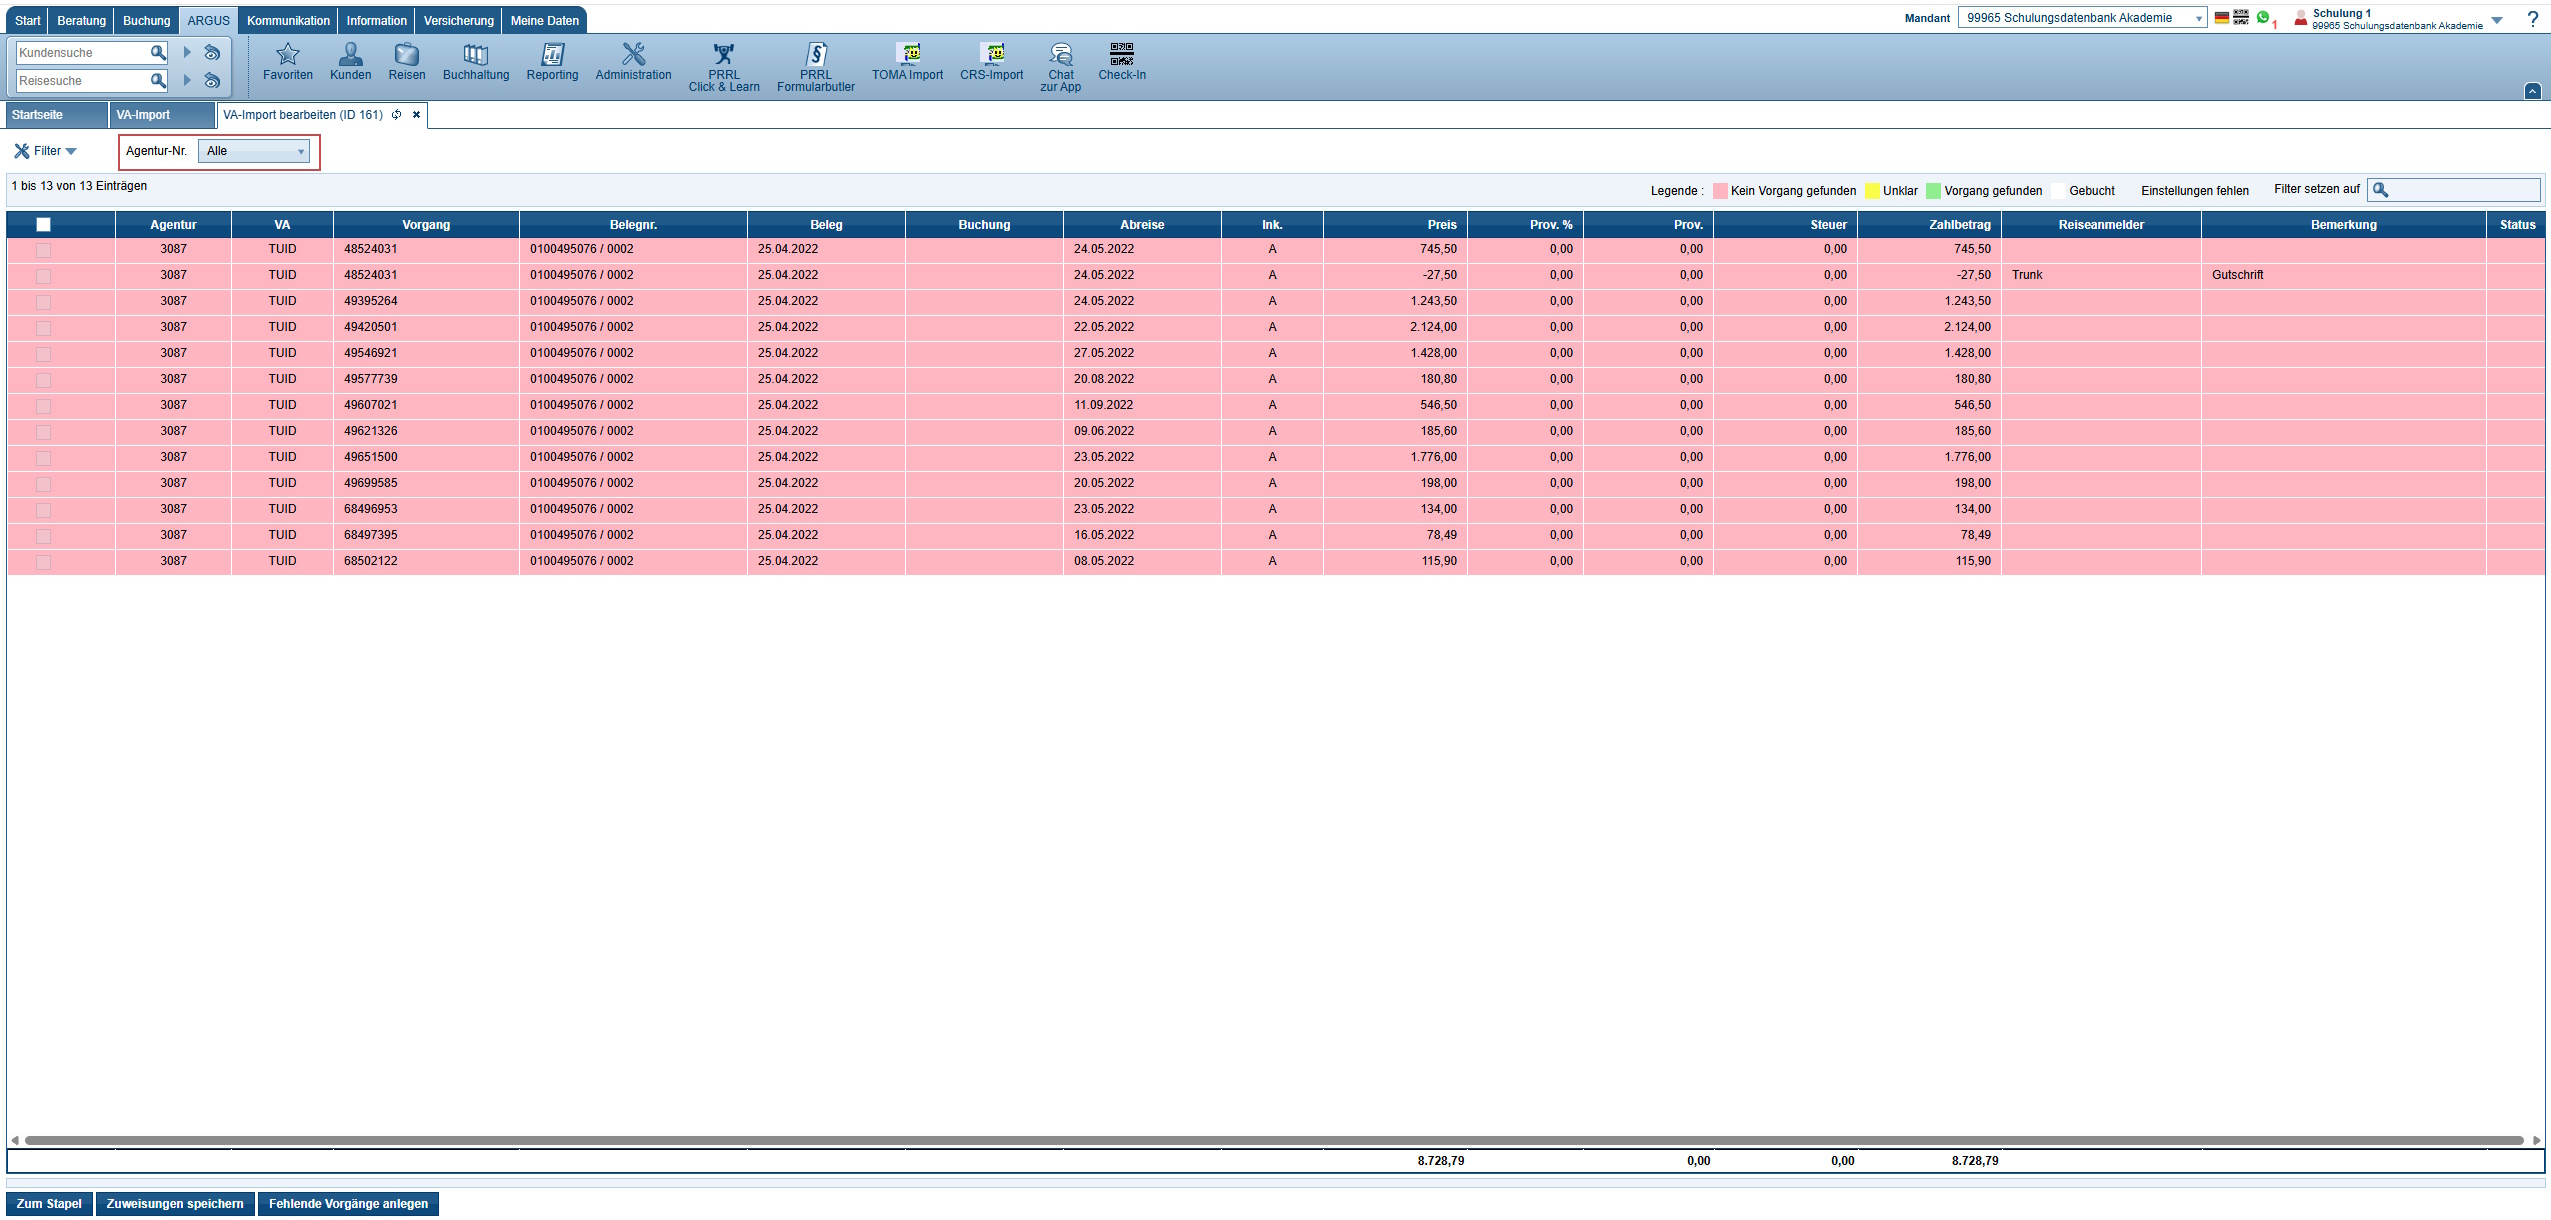Click Zuweisungen speichern
Viewport: 2551px width, 1220px height.
coord(175,1204)
